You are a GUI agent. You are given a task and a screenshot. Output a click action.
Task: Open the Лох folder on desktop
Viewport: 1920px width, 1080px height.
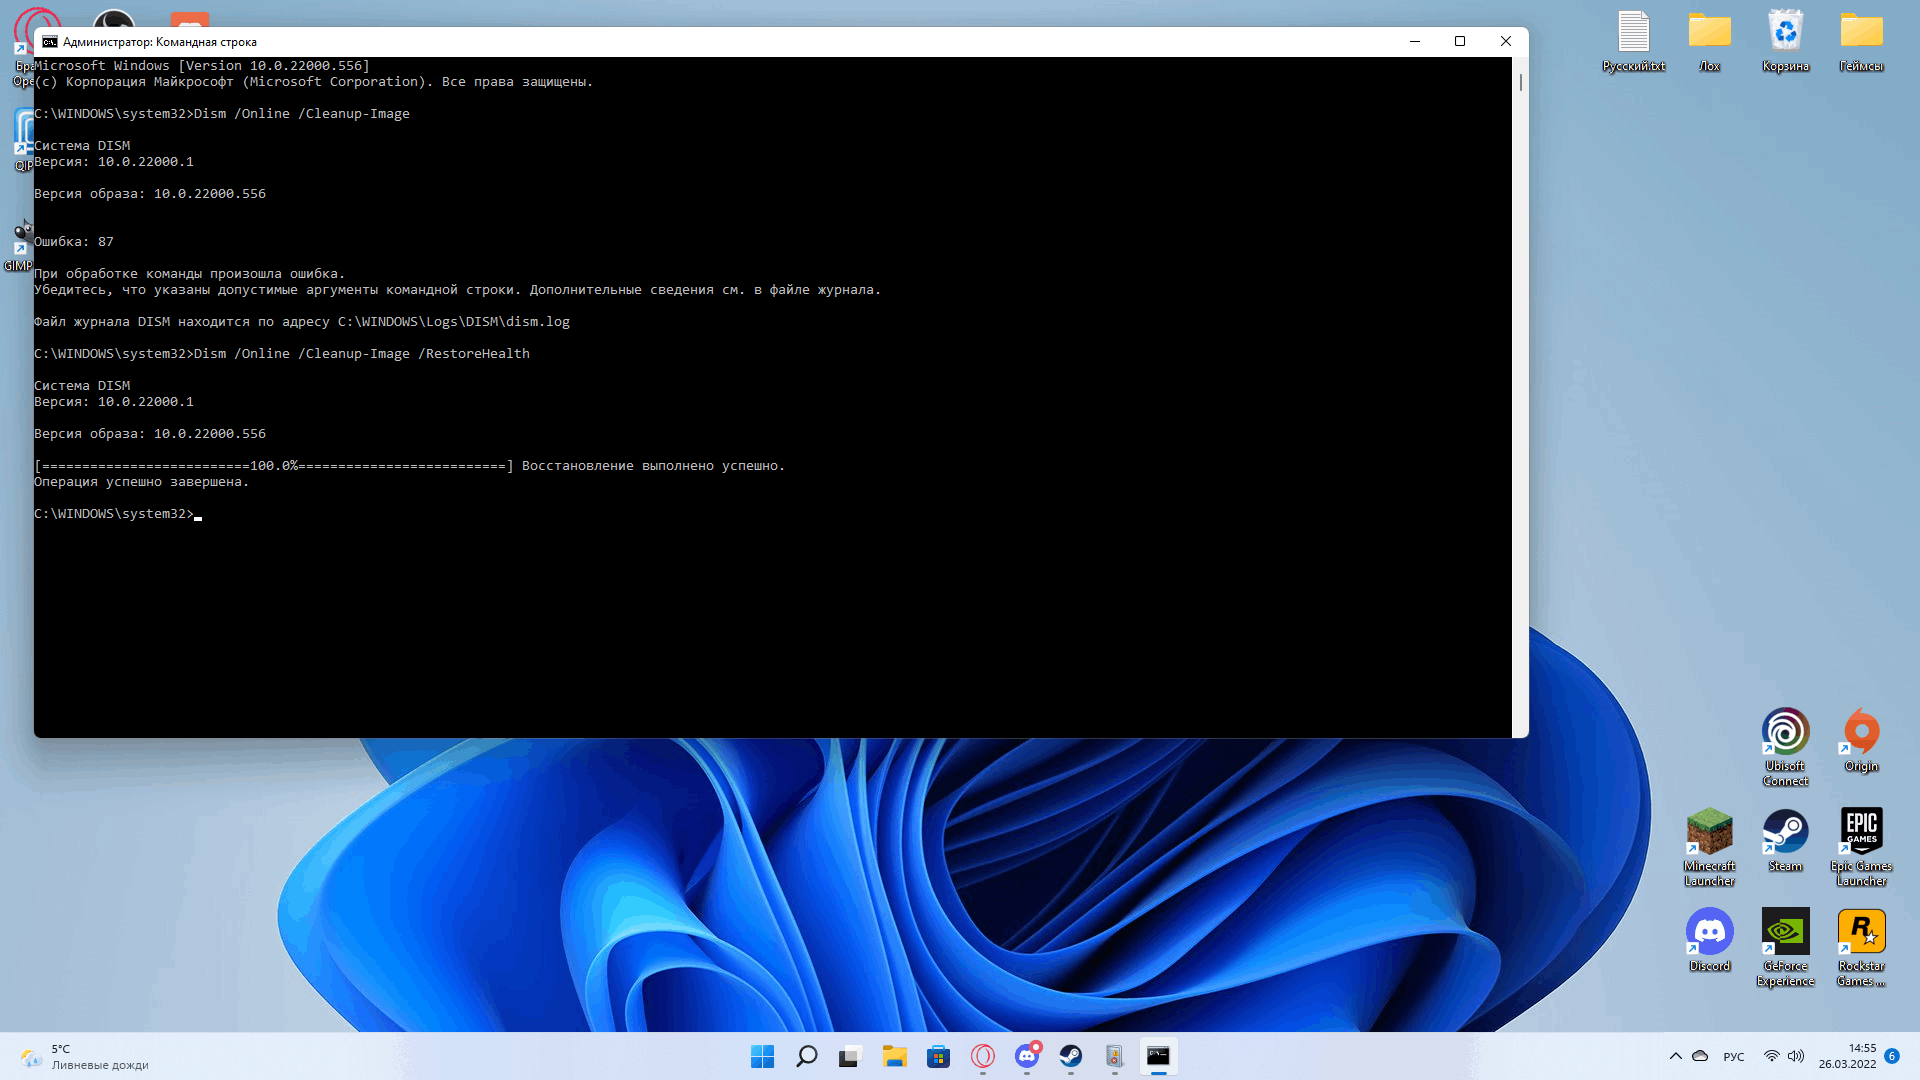[x=1709, y=40]
